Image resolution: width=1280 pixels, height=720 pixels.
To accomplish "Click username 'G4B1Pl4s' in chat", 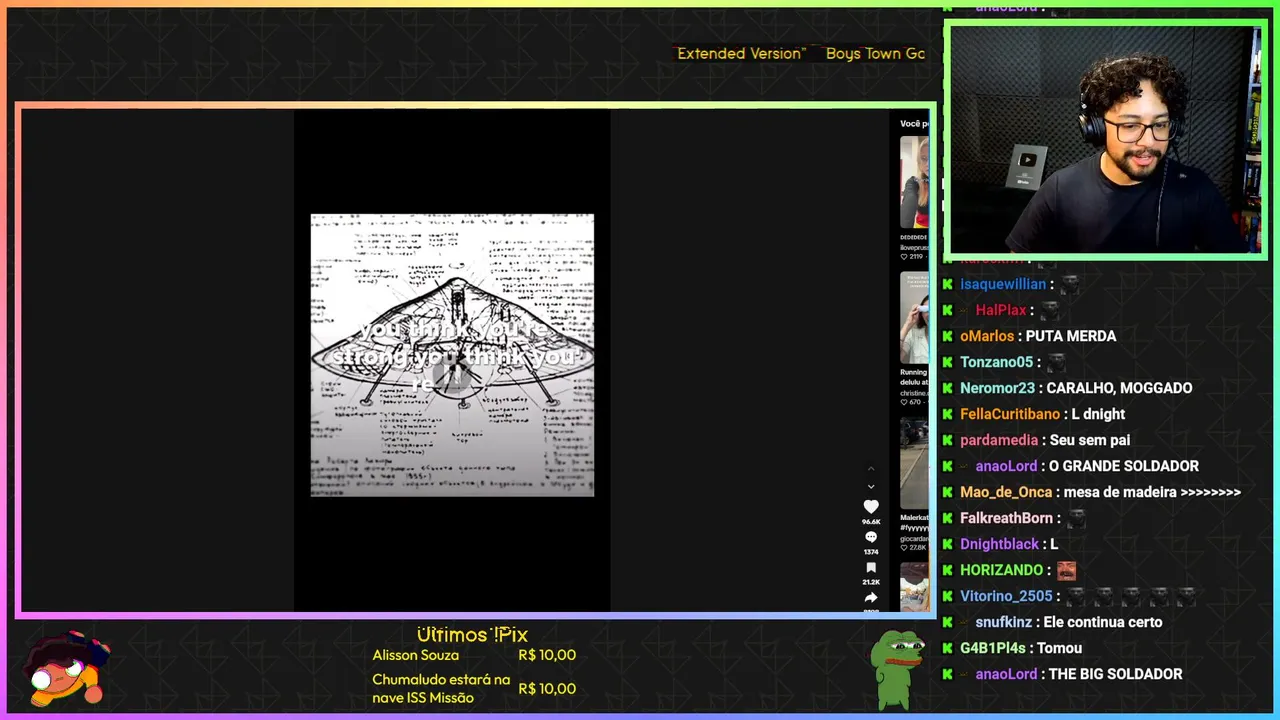I will (x=993, y=648).
